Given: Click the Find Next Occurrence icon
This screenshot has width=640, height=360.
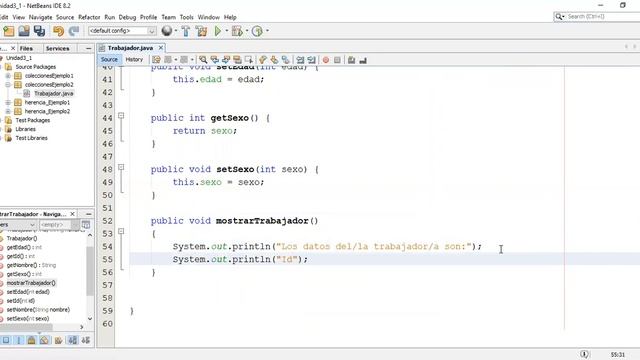Looking at the screenshot, I should pos(226,60).
